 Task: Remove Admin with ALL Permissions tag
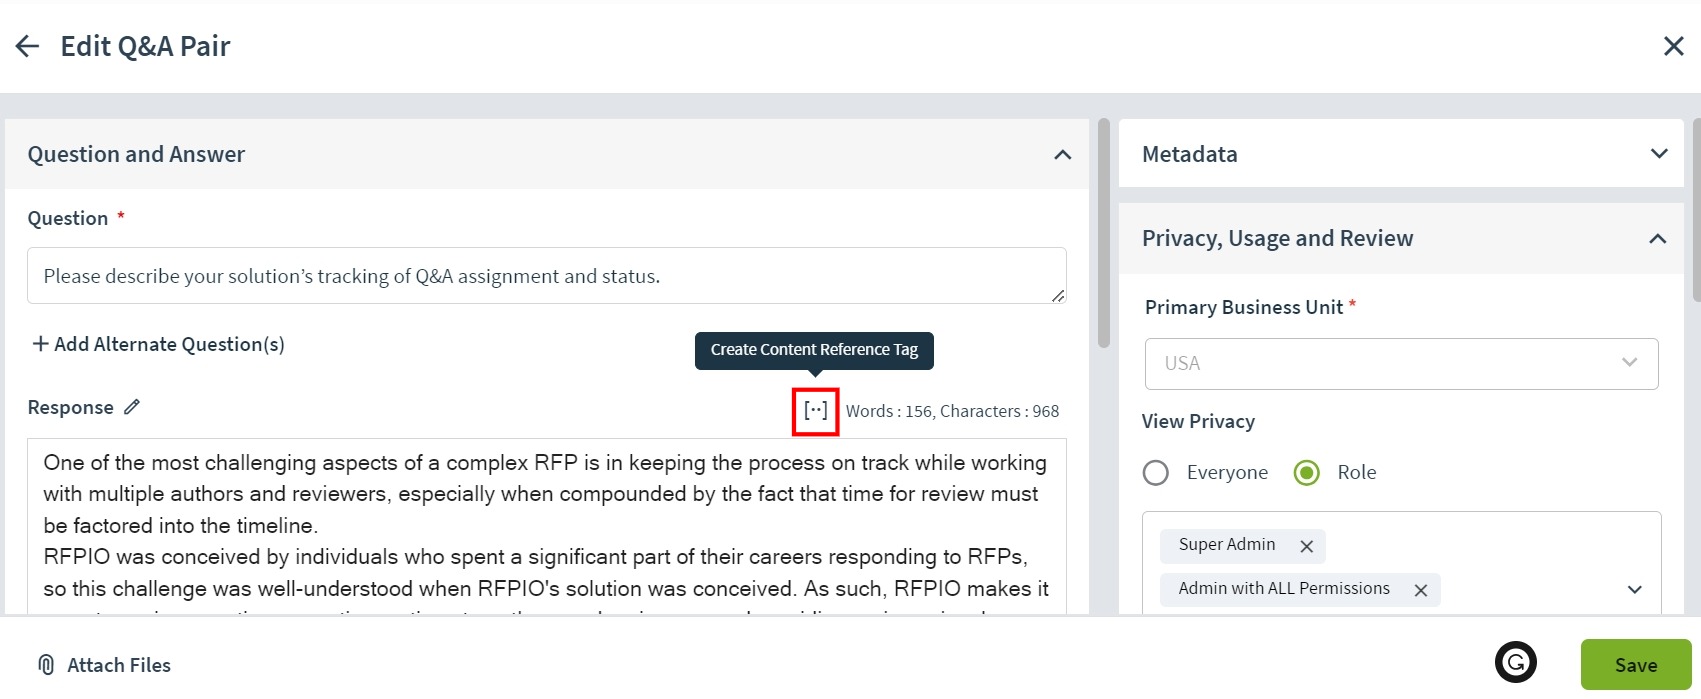pos(1420,590)
